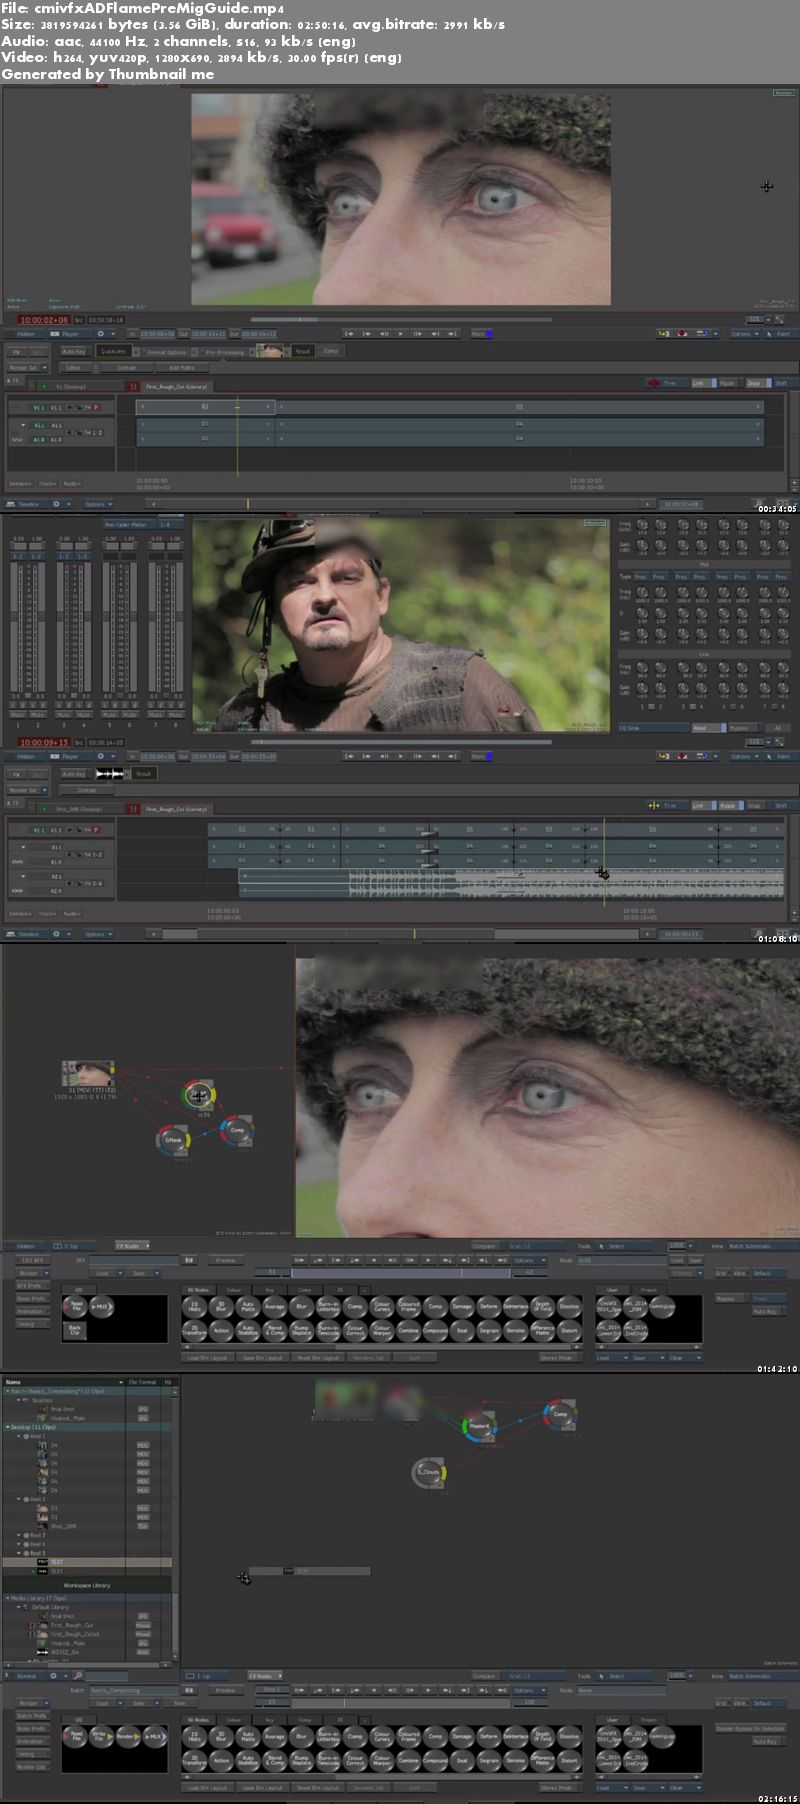Collapse the Desktop (11 Clips) tree

(7, 1427)
